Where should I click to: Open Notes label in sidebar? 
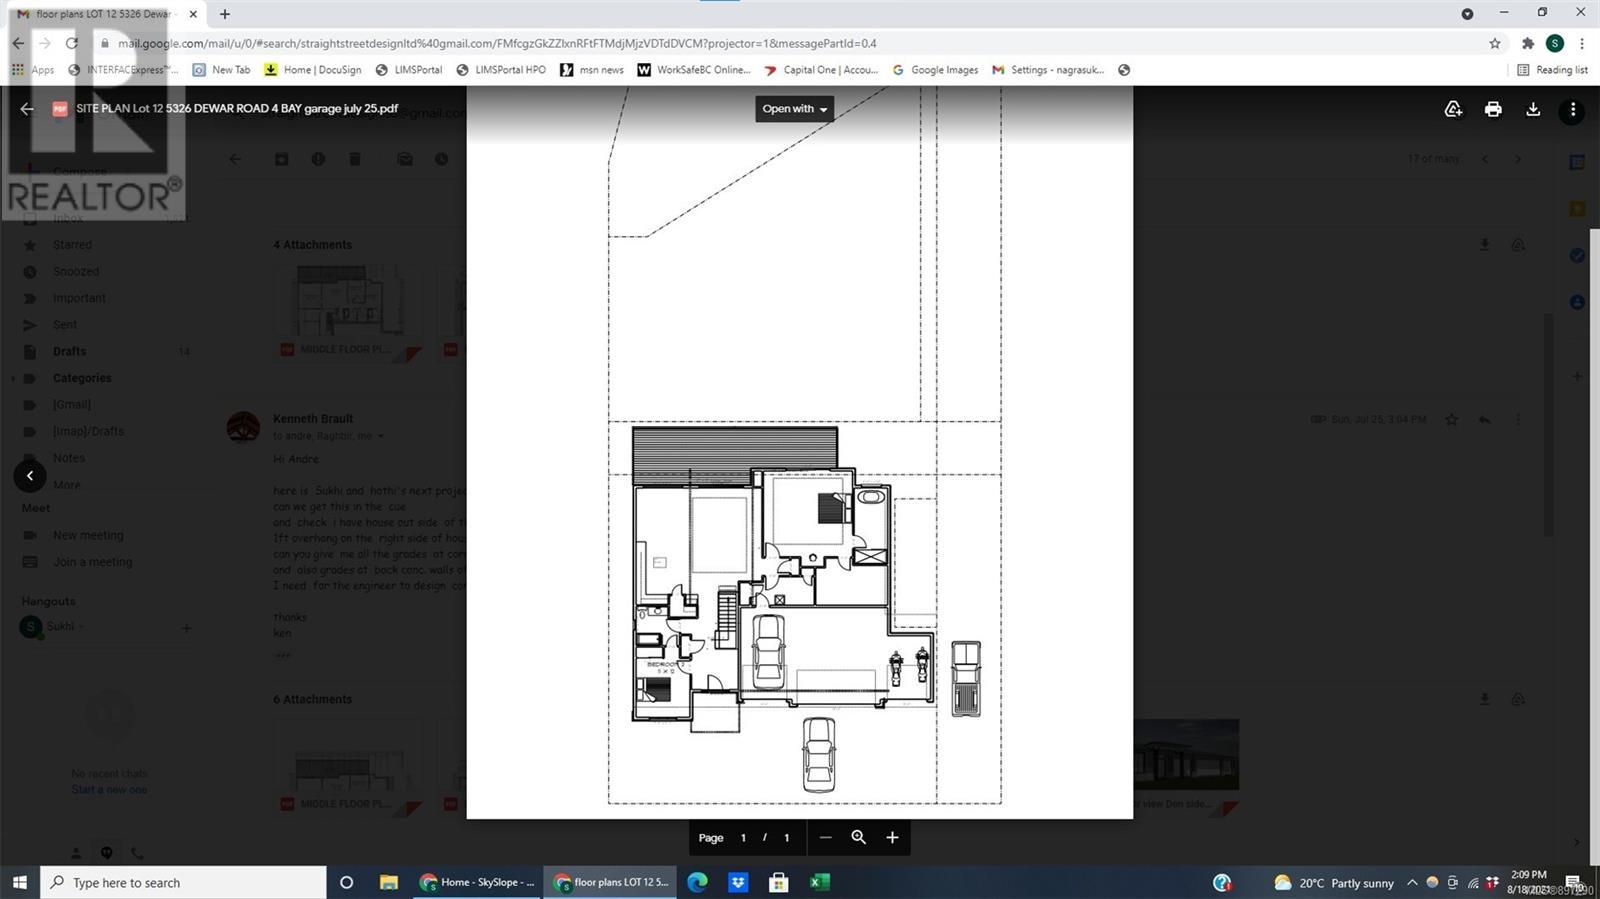pos(69,458)
